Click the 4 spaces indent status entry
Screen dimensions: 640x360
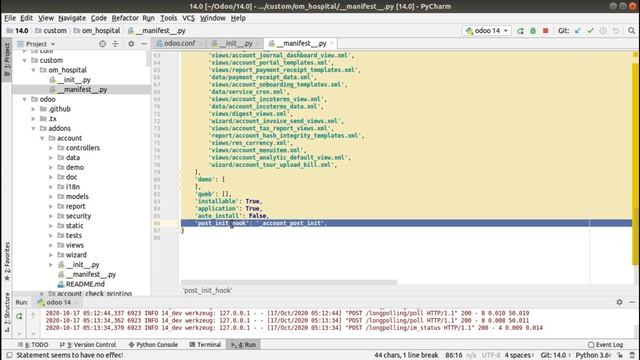click(518, 355)
